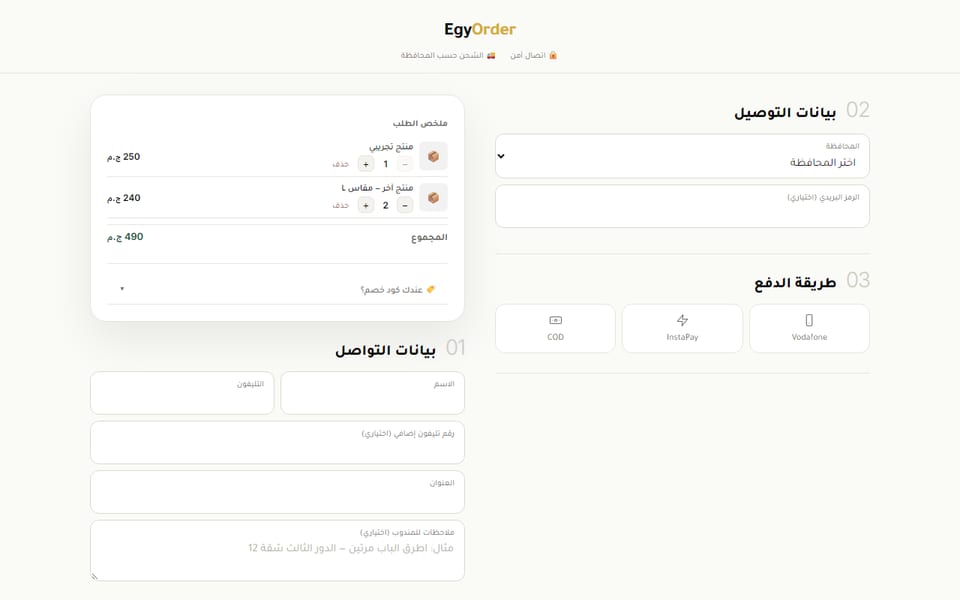Remove منتج آخر – مقاس L with its حذف link

[x=340, y=206]
